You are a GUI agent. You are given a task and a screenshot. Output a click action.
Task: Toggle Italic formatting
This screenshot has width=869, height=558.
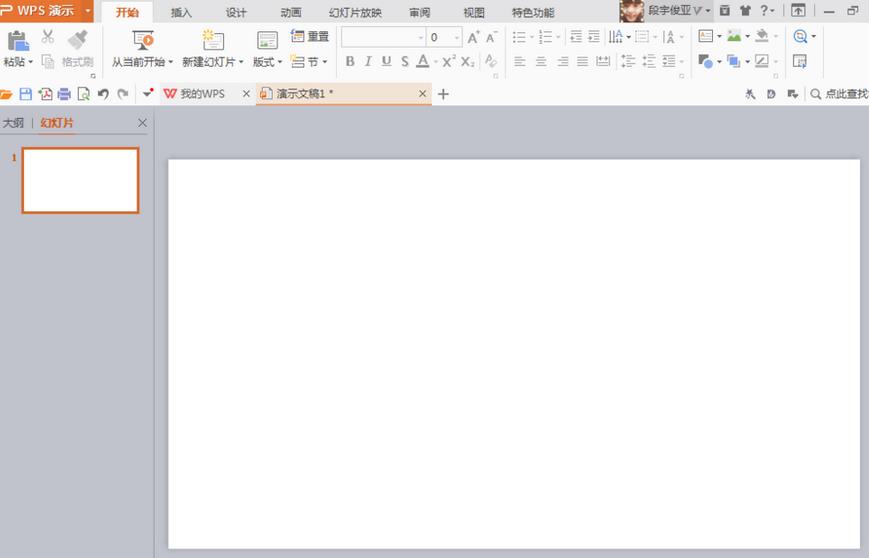tap(368, 62)
